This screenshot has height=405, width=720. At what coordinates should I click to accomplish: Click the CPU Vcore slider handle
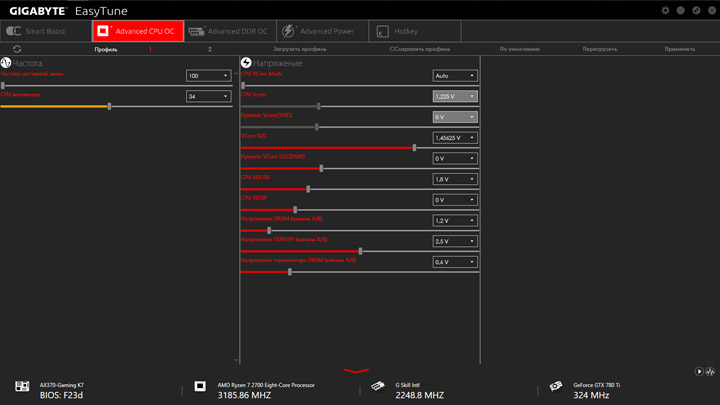coord(319,106)
